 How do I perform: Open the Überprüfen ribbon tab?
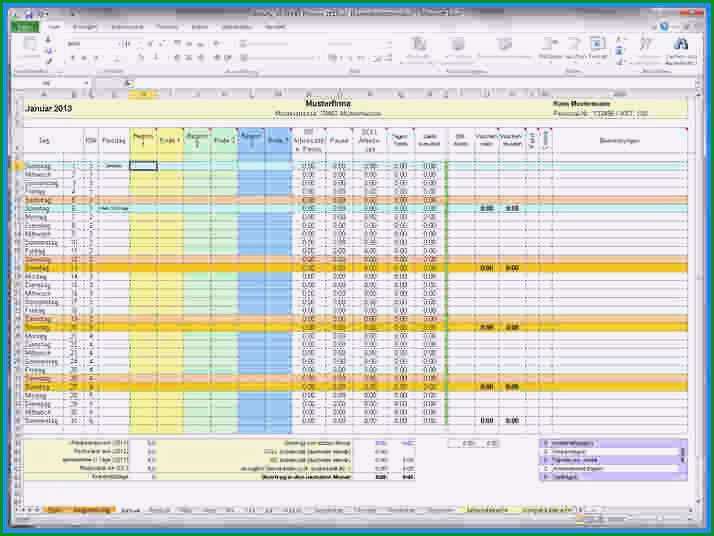(x=237, y=27)
